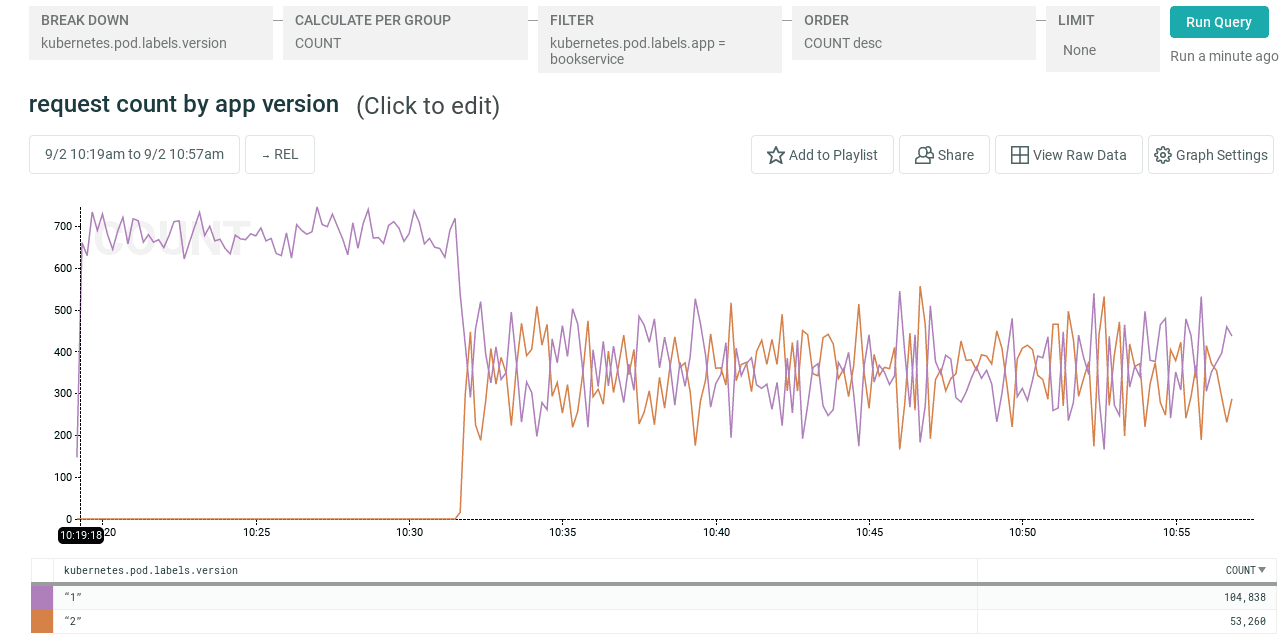Click the kubernetes.pod.labels.version column header
This screenshot has width=1286, height=641.
151,570
